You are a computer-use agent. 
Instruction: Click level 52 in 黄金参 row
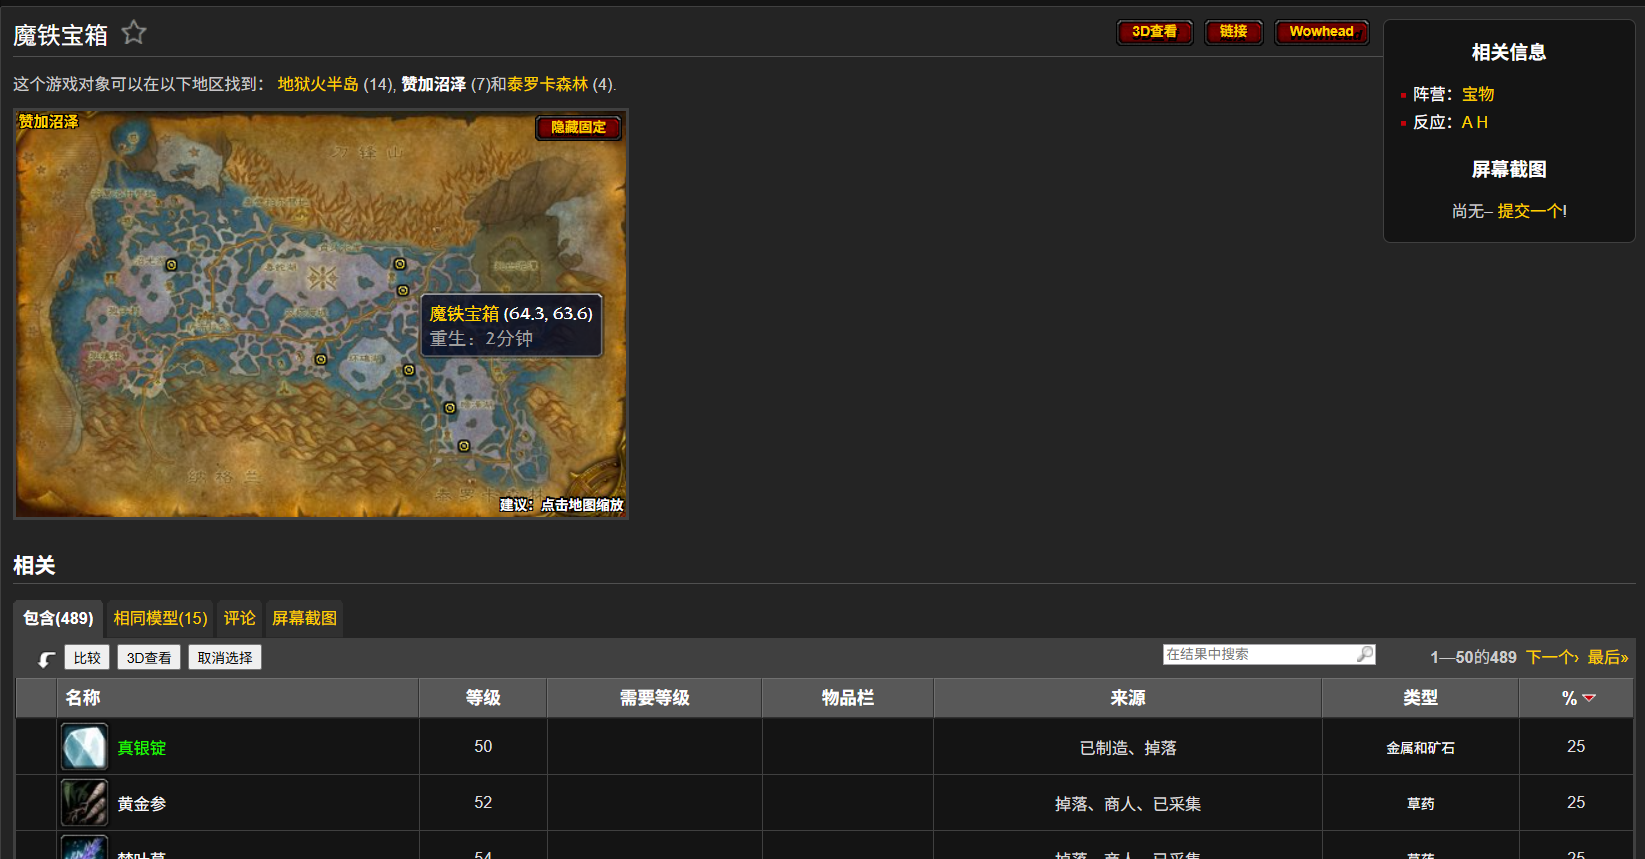click(x=483, y=803)
